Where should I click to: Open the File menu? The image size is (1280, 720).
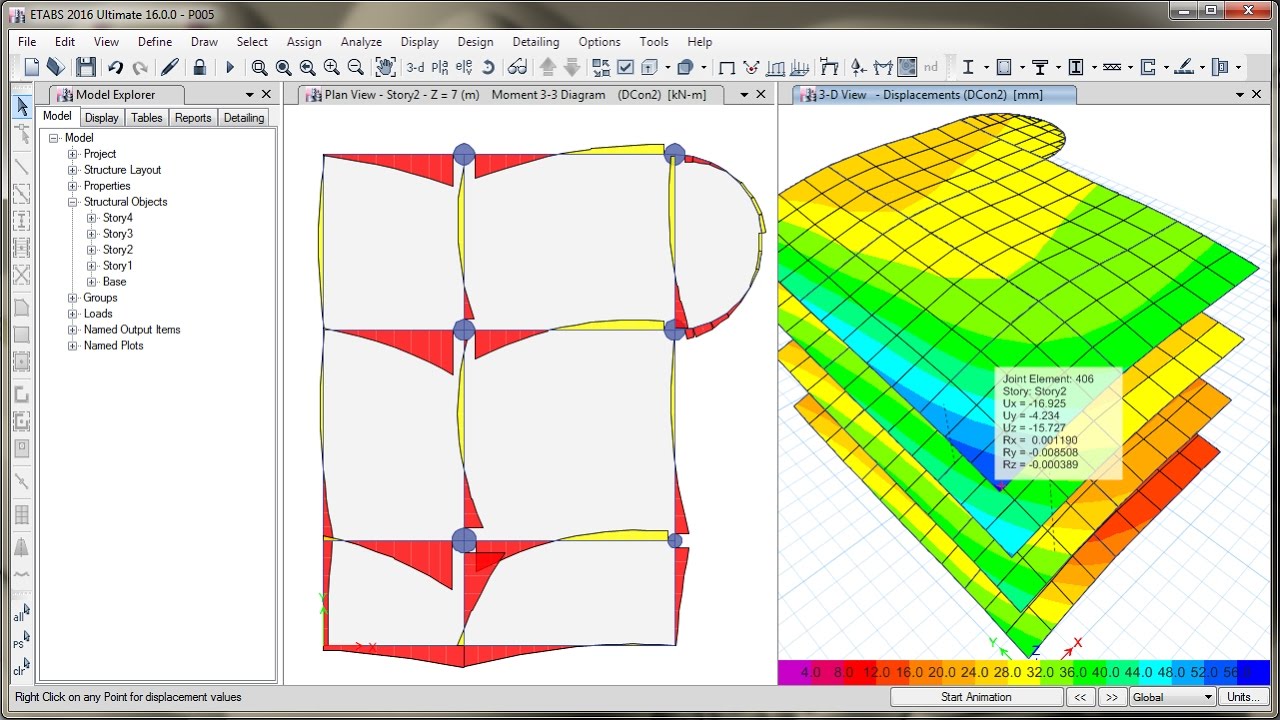(27, 42)
